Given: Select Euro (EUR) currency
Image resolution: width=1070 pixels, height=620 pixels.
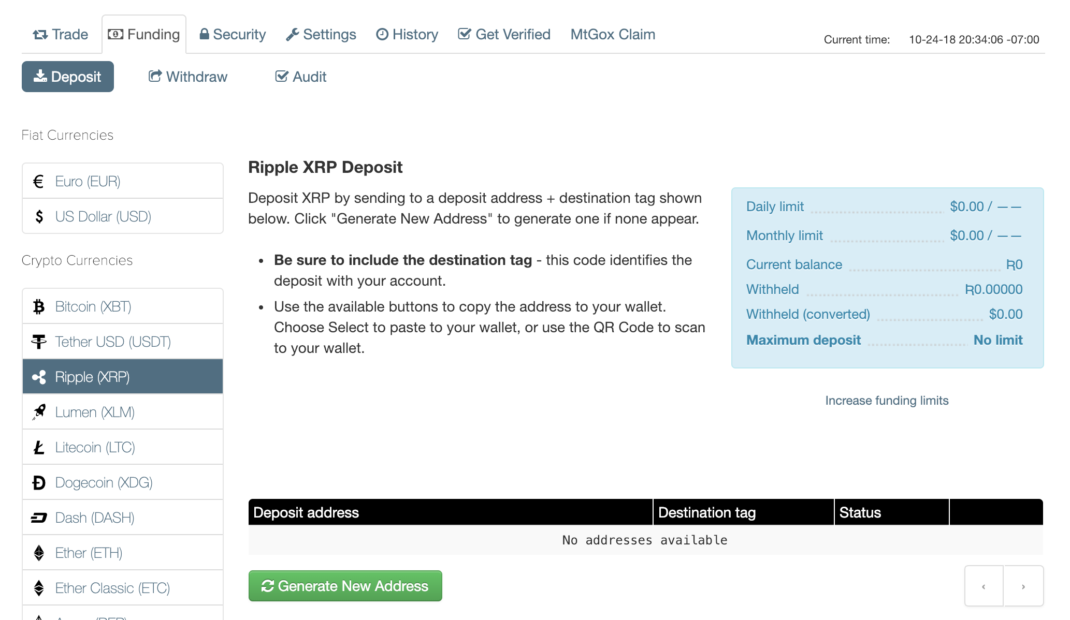Looking at the screenshot, I should 123,181.
